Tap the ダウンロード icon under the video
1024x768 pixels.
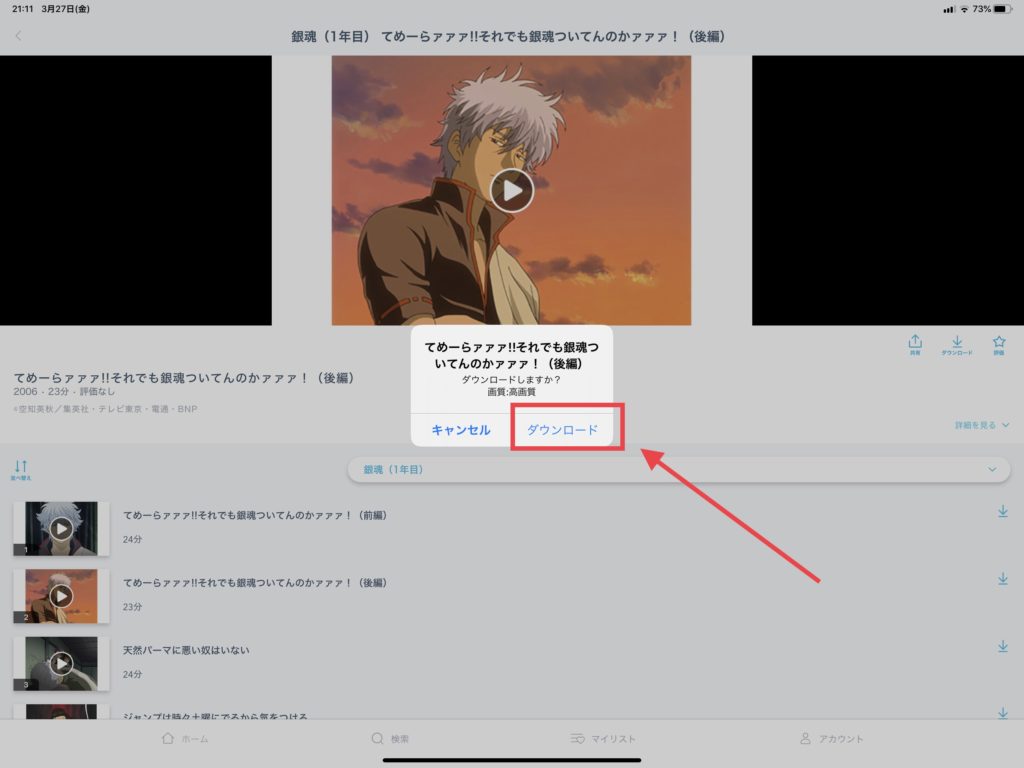click(x=957, y=345)
